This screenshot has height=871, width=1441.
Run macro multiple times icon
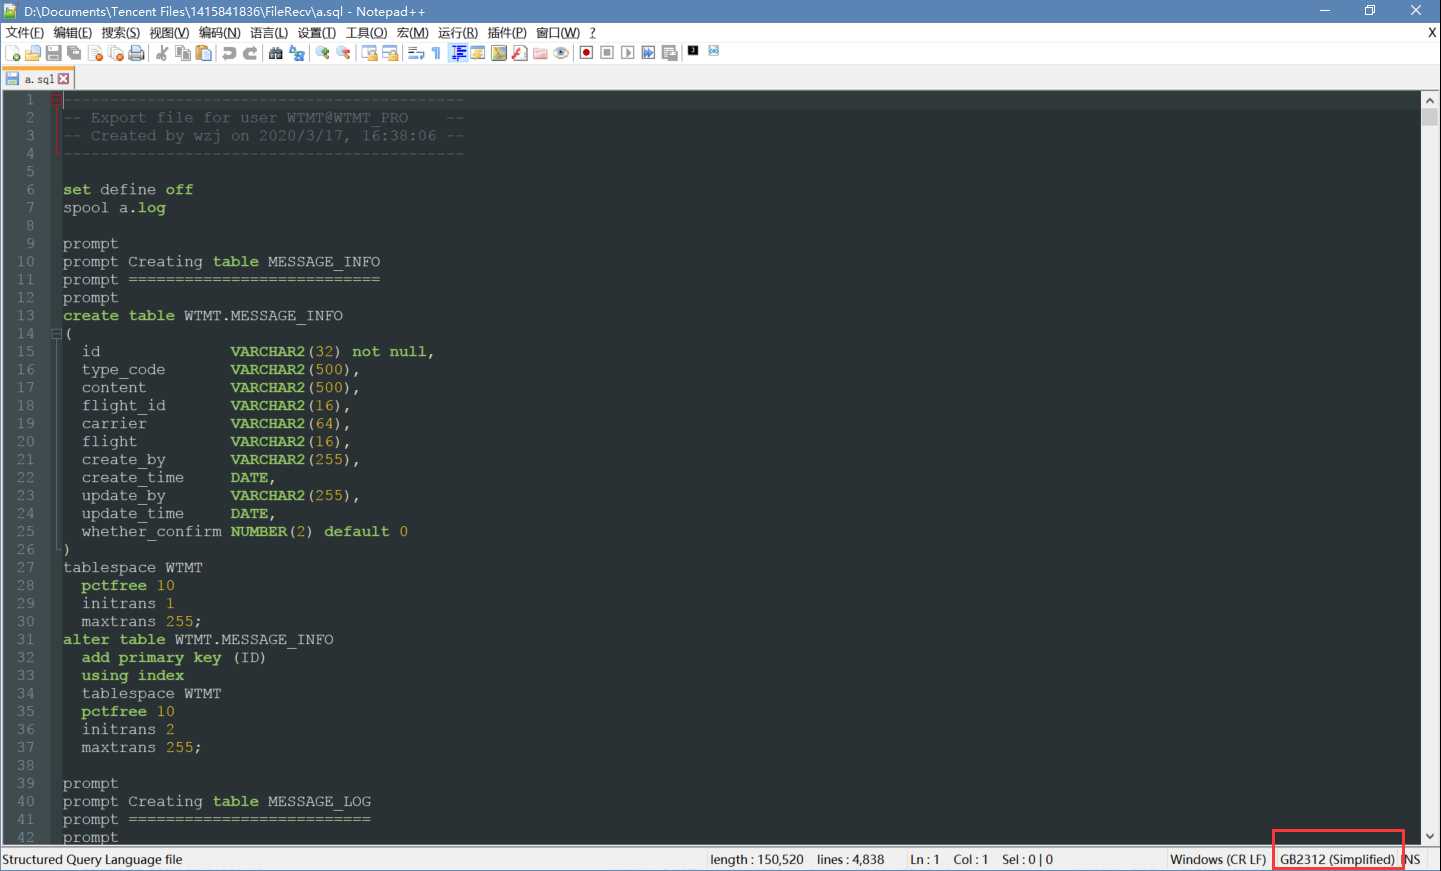click(648, 53)
